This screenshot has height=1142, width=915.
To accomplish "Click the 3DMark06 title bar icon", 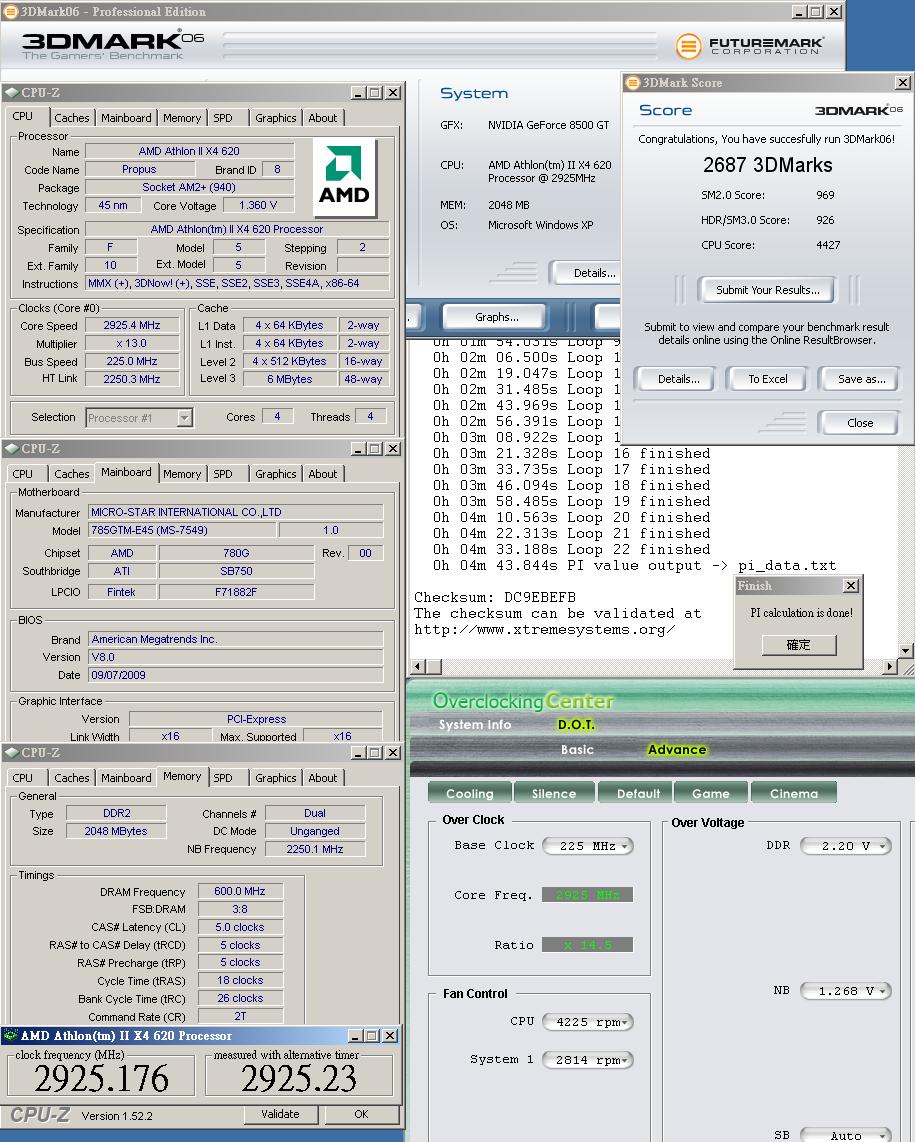I will point(10,12).
